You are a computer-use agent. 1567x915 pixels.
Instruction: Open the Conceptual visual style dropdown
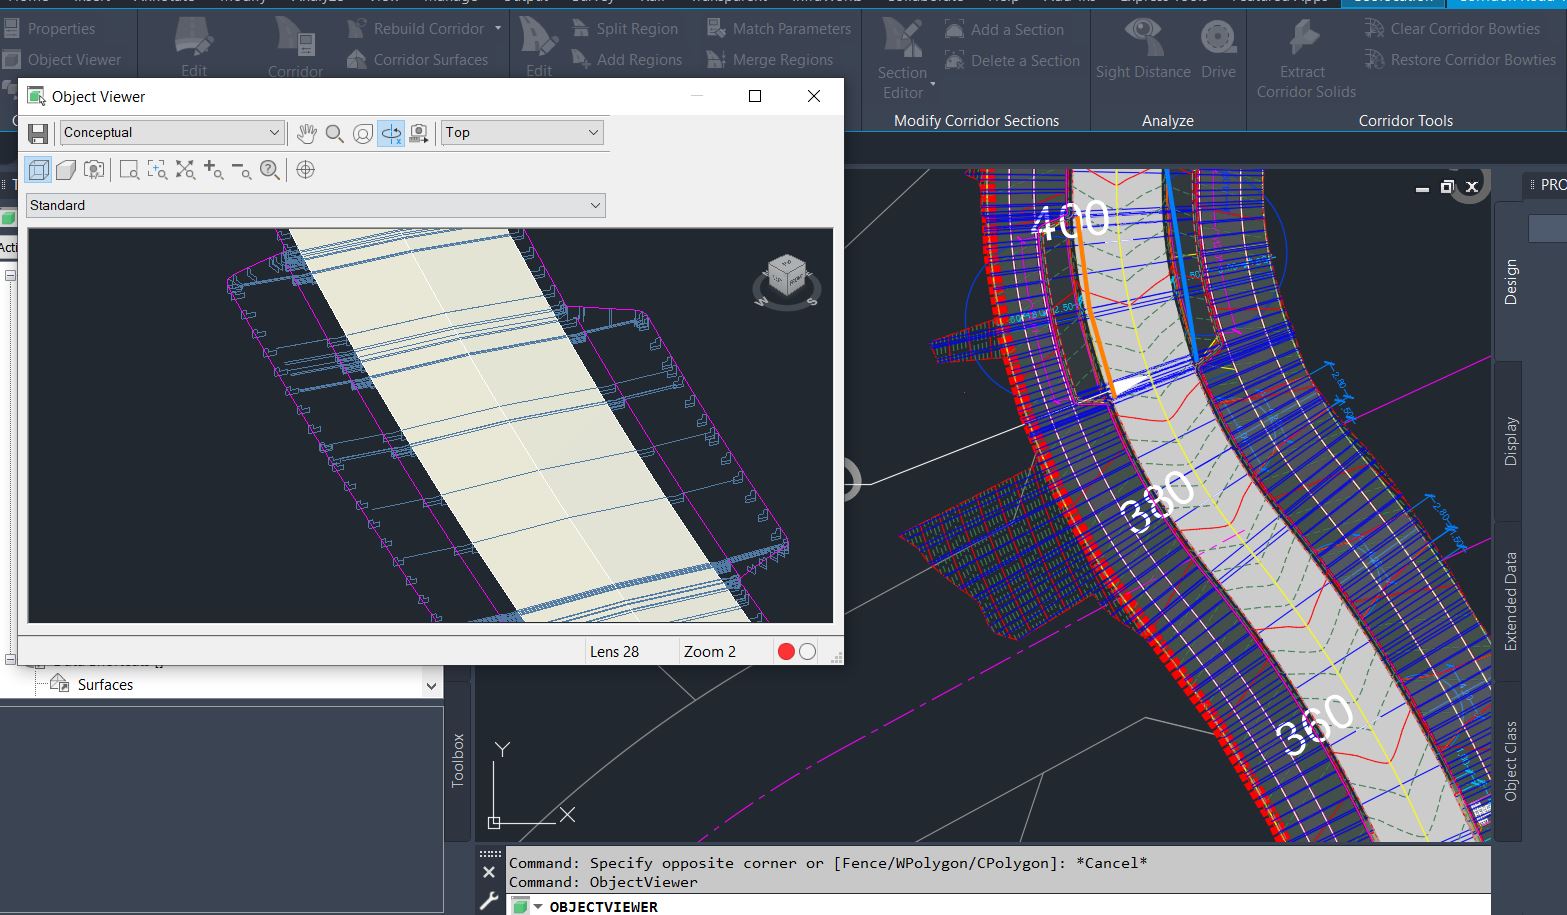tap(172, 132)
